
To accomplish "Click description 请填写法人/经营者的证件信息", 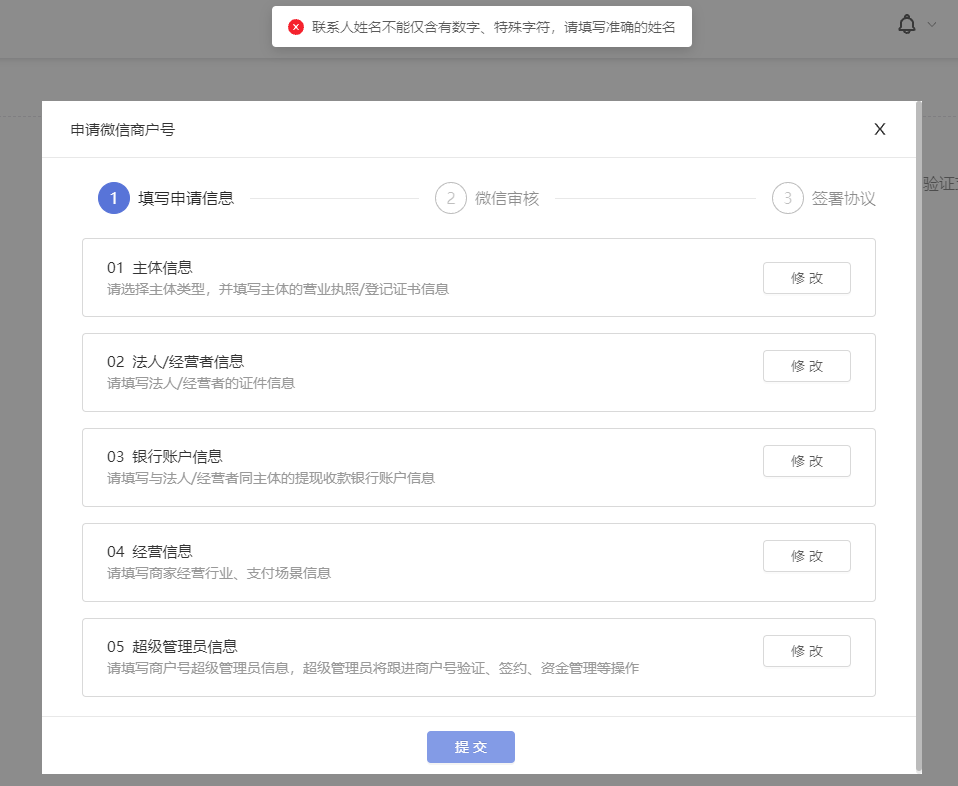I will [201, 383].
